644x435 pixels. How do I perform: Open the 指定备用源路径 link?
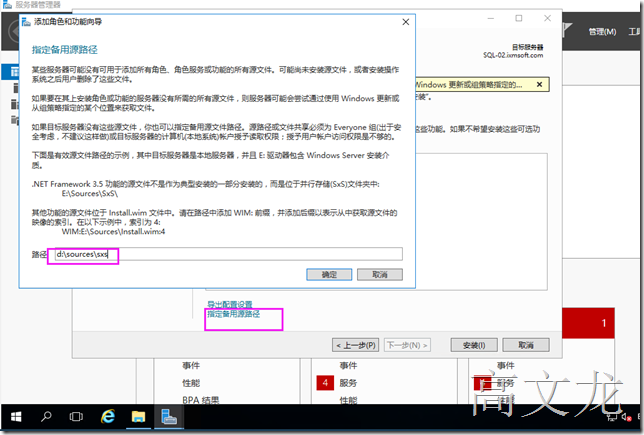(233, 314)
